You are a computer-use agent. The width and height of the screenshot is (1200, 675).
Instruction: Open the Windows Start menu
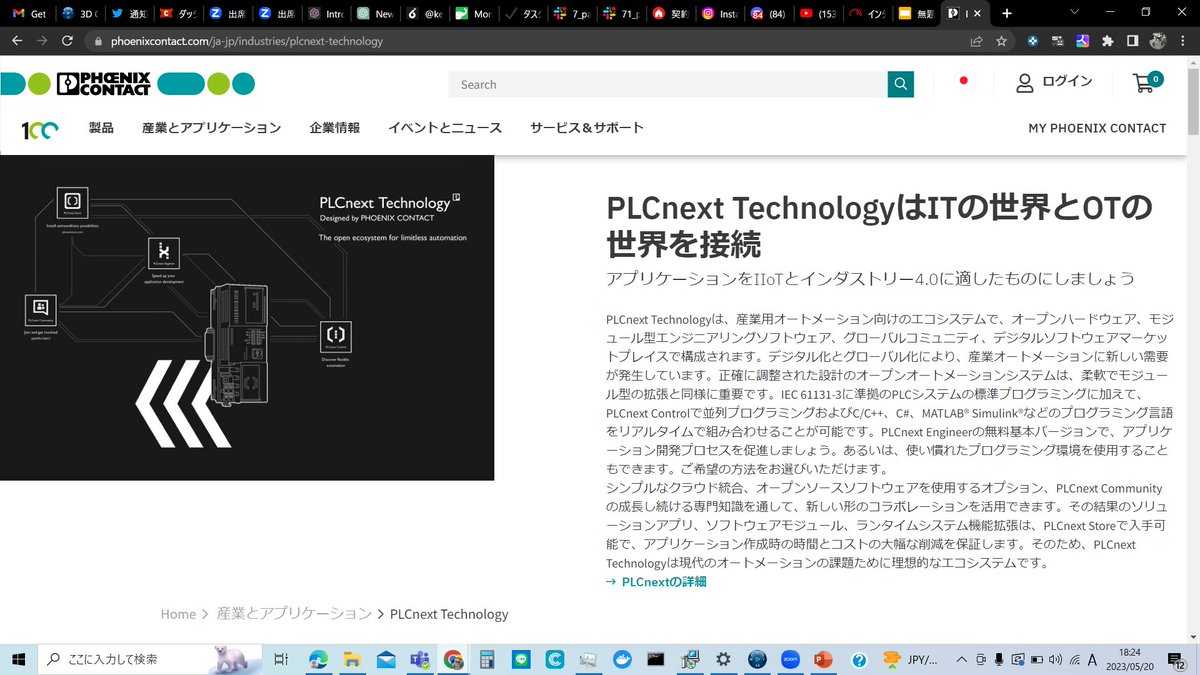tap(19, 659)
